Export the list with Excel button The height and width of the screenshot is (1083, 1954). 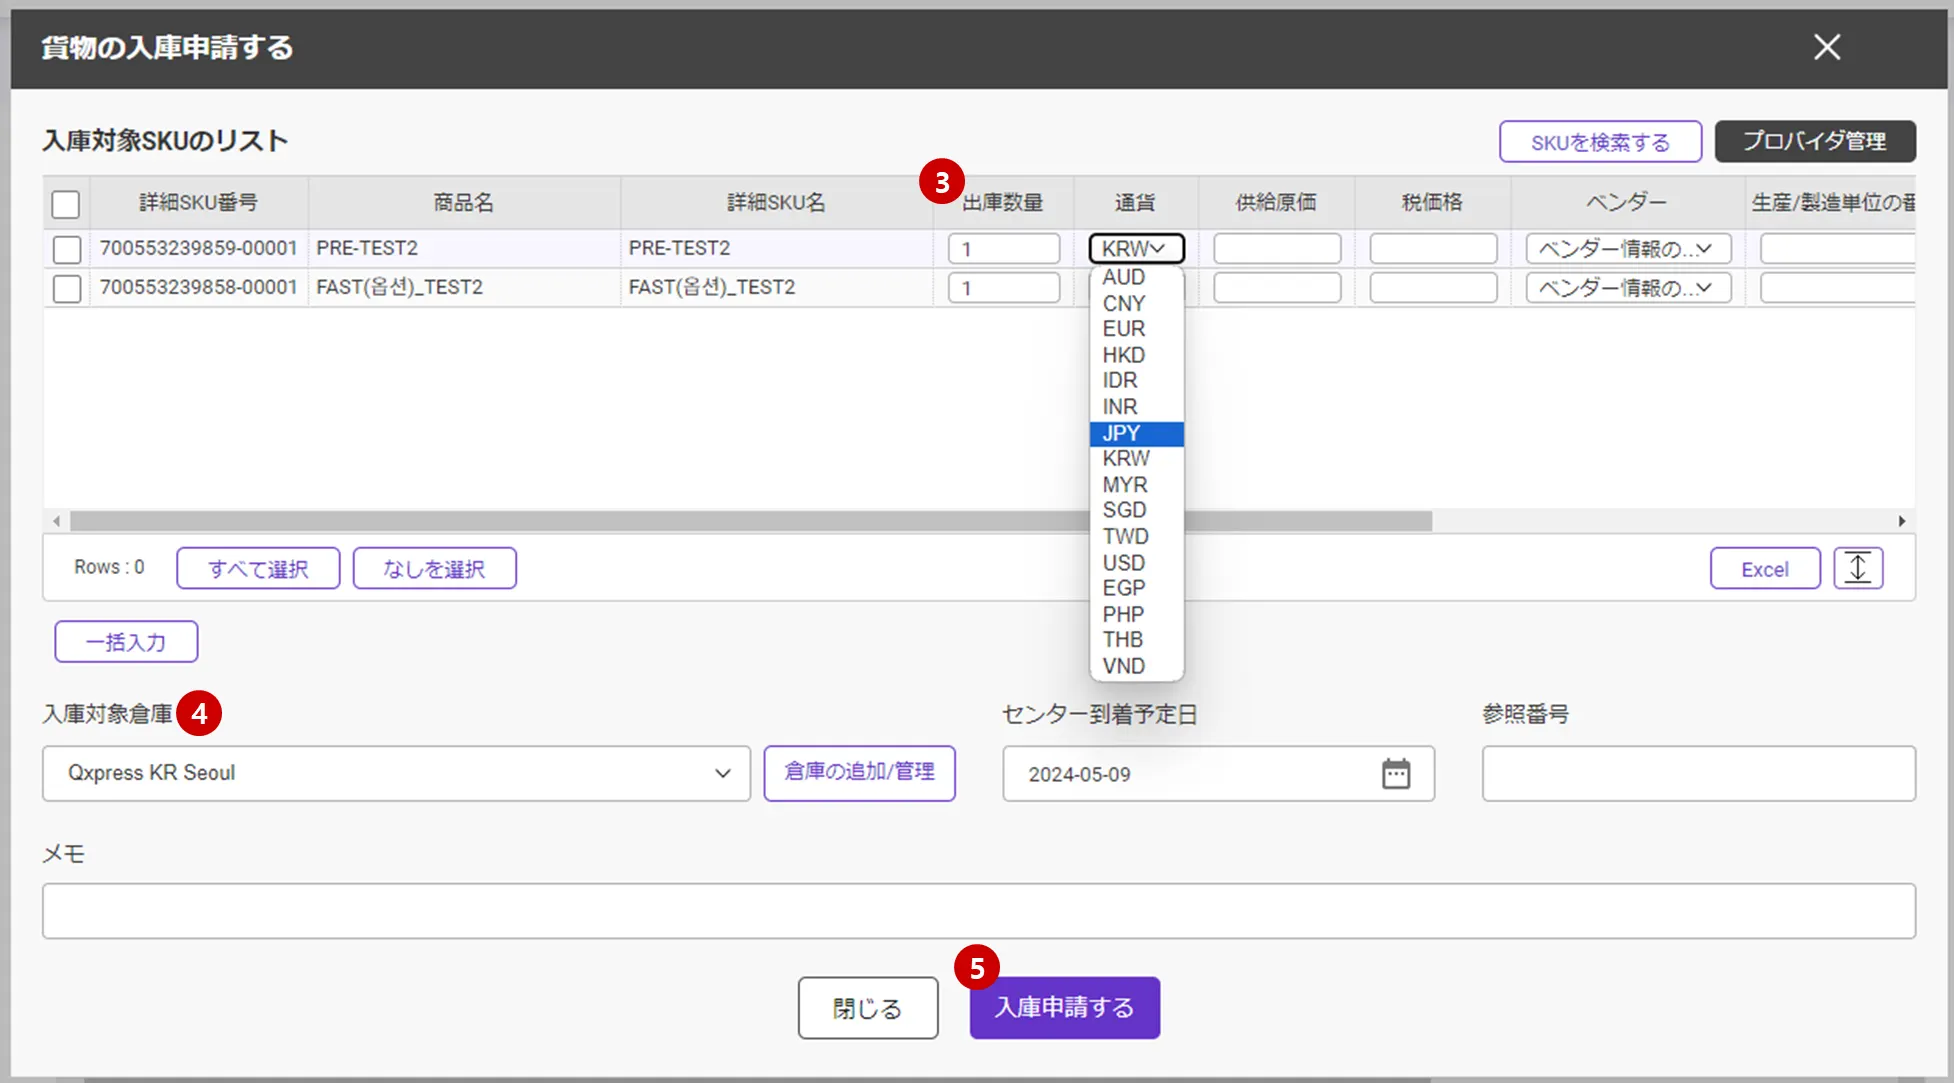[x=1764, y=568]
